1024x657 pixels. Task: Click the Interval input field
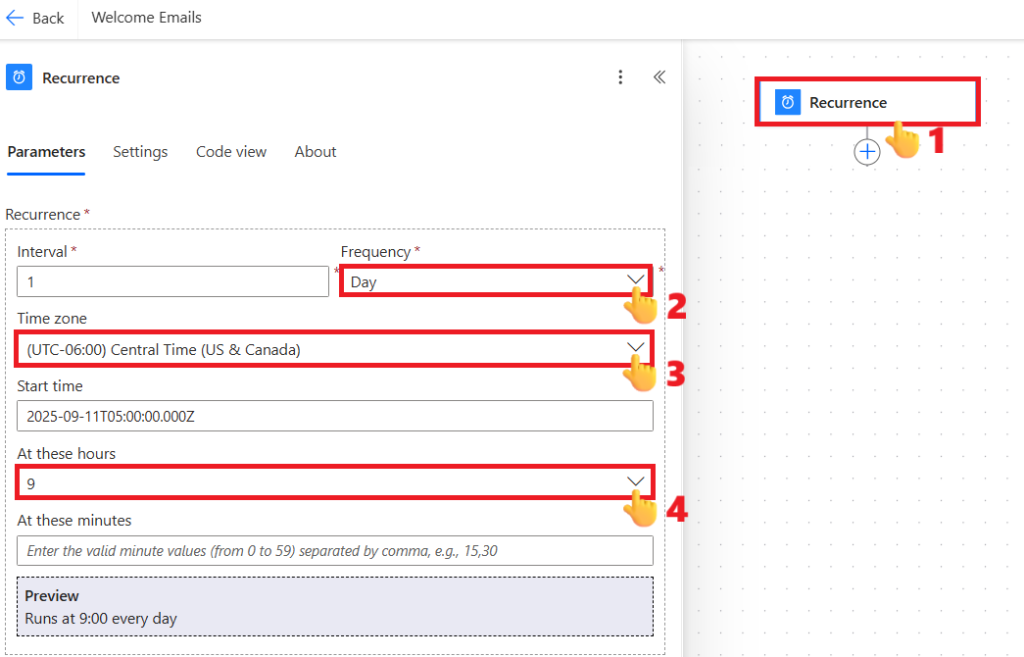tap(172, 282)
